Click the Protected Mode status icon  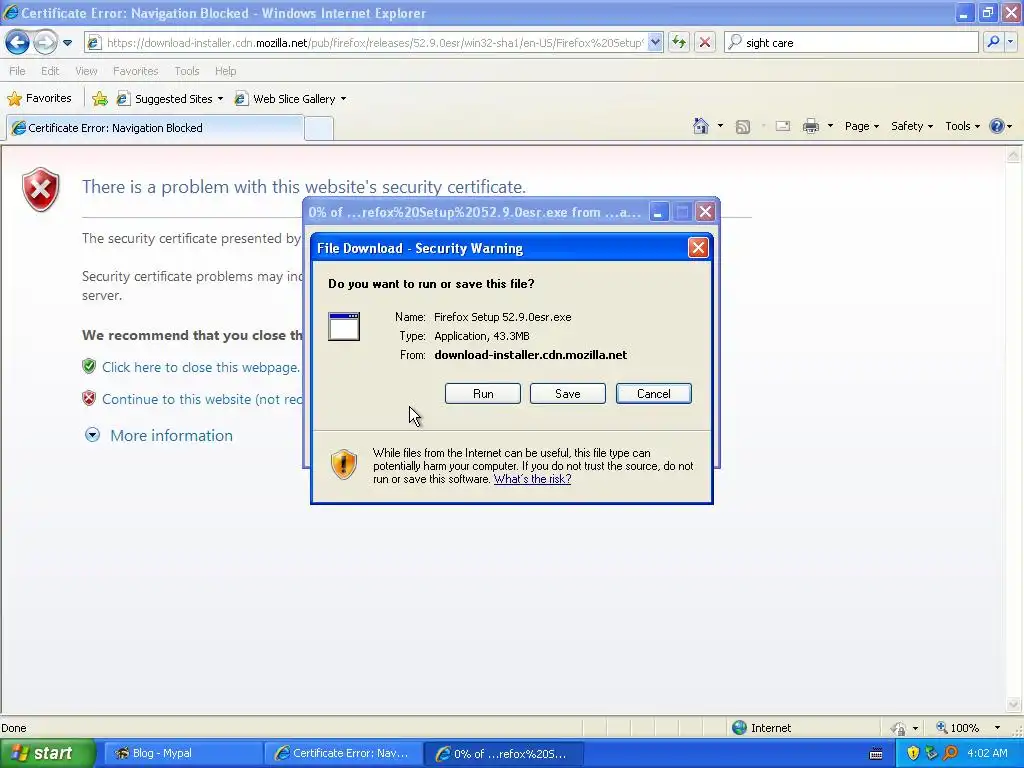899,728
